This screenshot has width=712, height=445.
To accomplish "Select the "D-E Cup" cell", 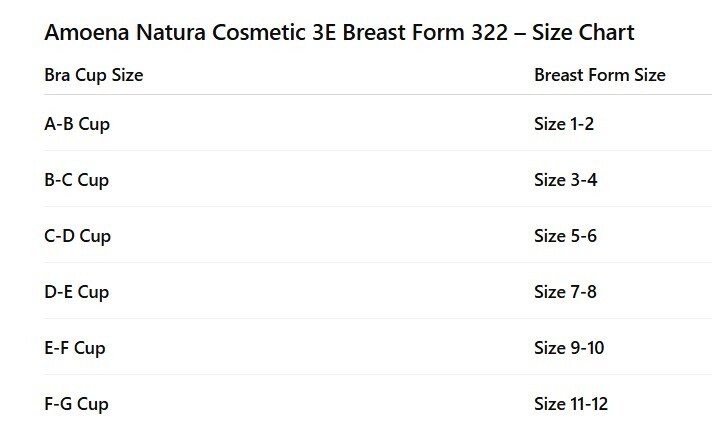I will (77, 292).
